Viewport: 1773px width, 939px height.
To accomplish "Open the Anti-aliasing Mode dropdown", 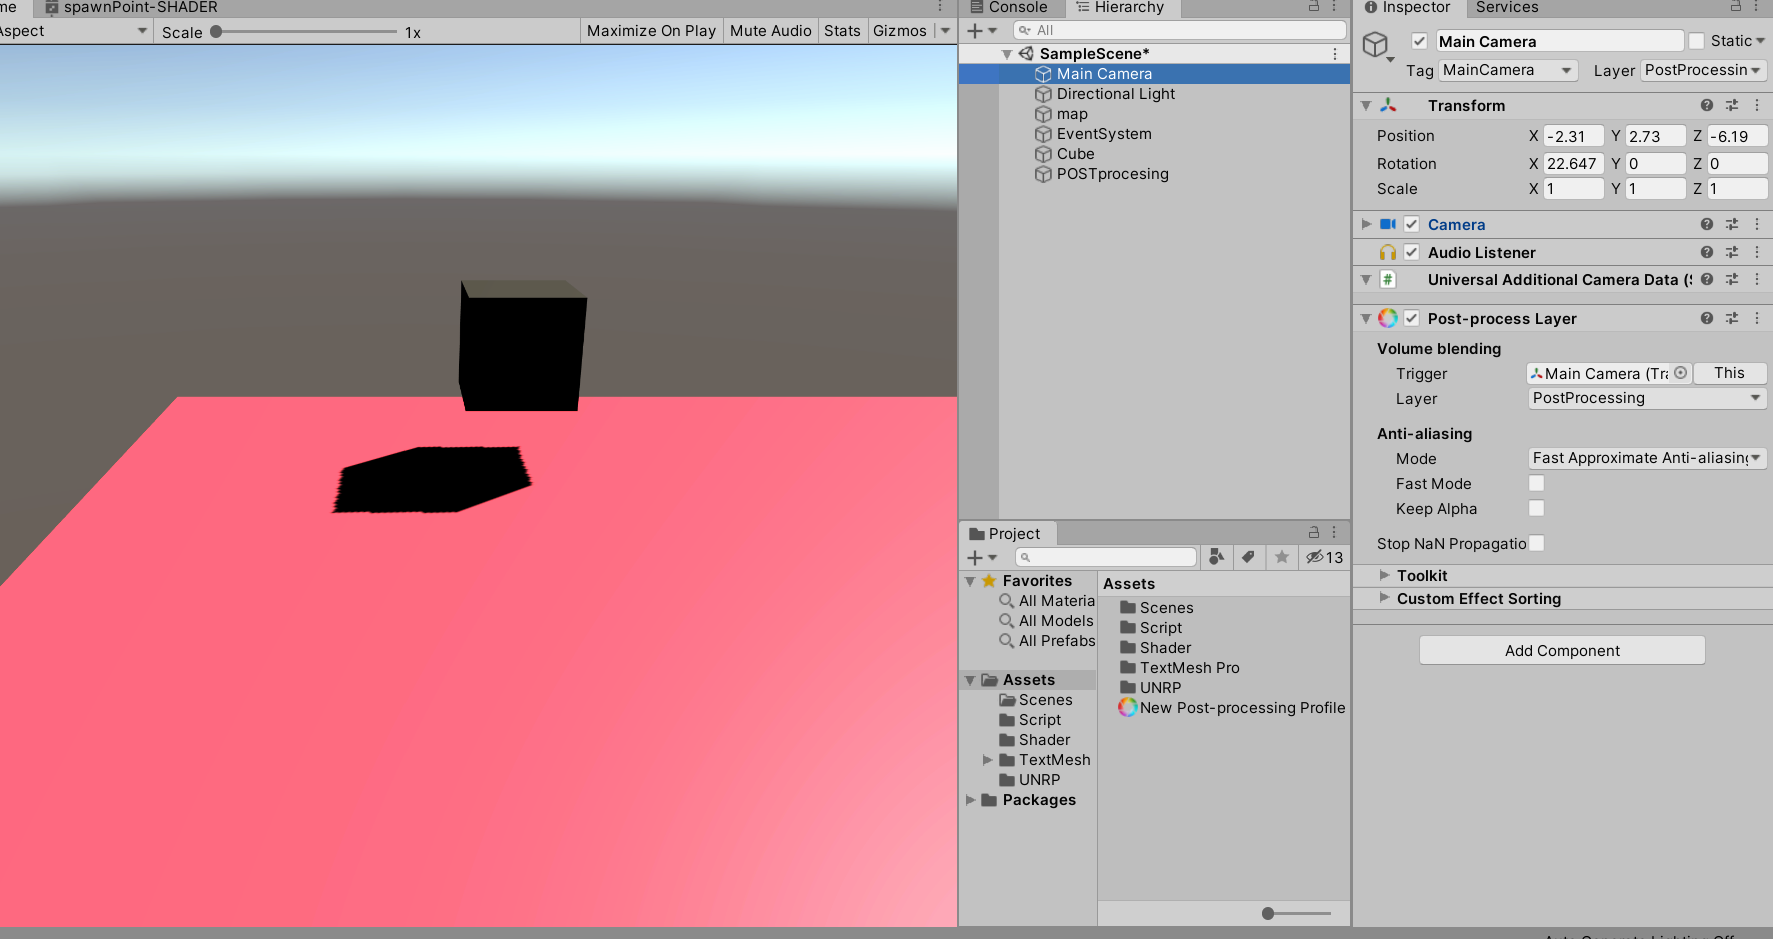I will pyautogui.click(x=1646, y=458).
